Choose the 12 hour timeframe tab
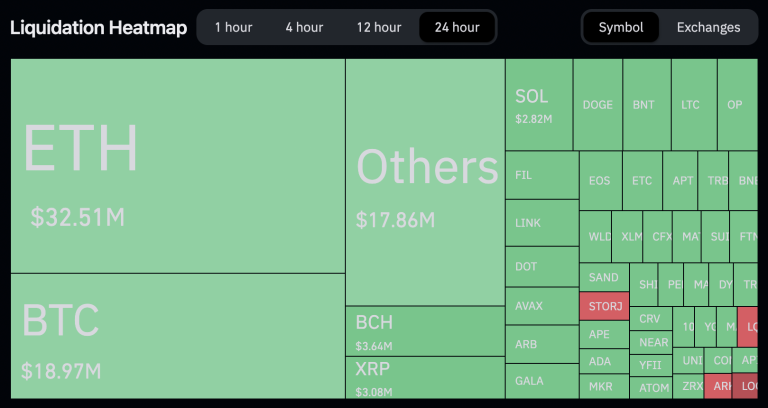The height and width of the screenshot is (408, 768). pyautogui.click(x=379, y=27)
